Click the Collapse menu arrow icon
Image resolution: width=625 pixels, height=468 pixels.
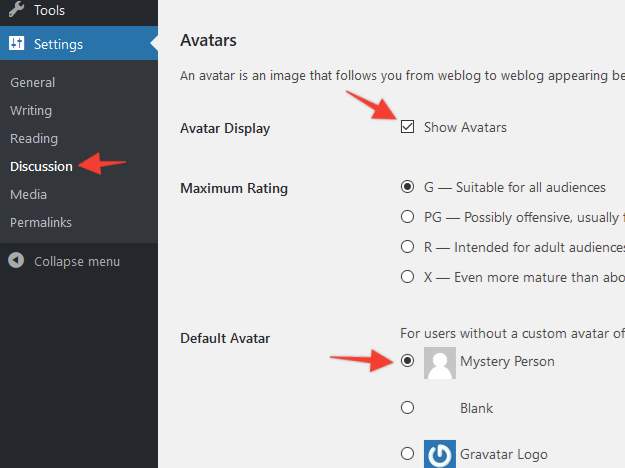pyautogui.click(x=16, y=260)
